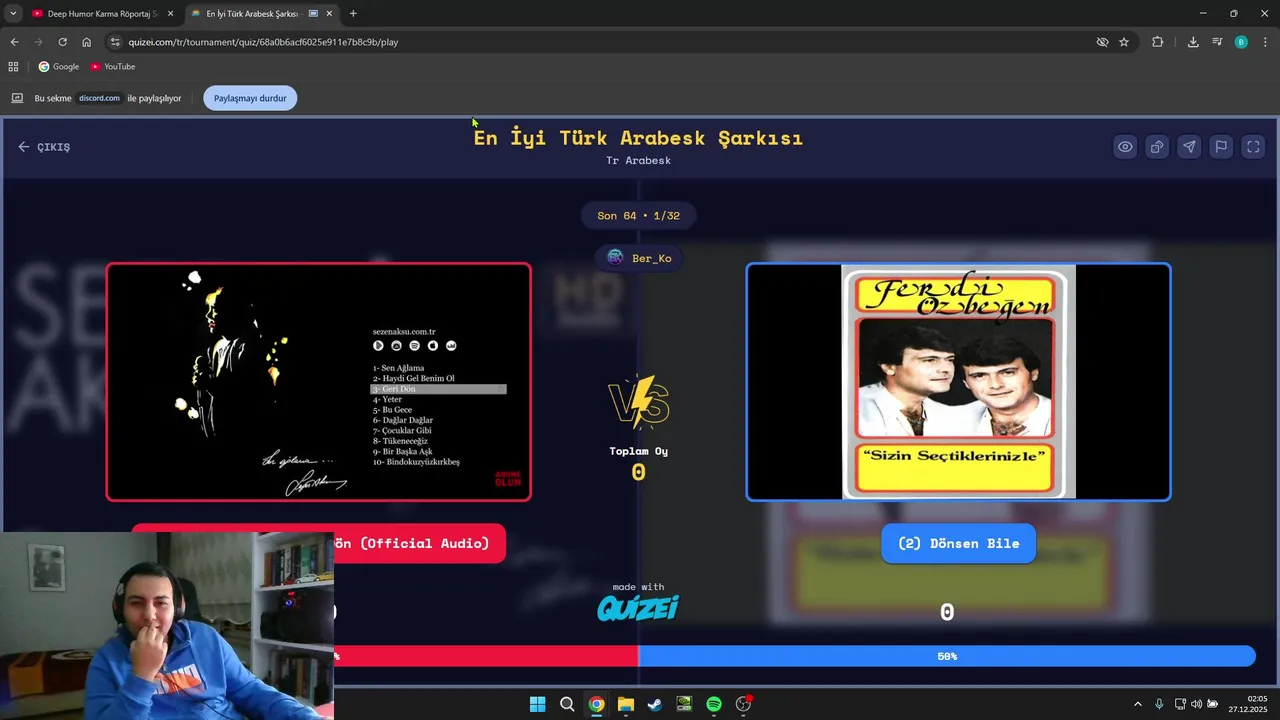
Task: Open Spotify from taskbar
Action: pos(714,704)
